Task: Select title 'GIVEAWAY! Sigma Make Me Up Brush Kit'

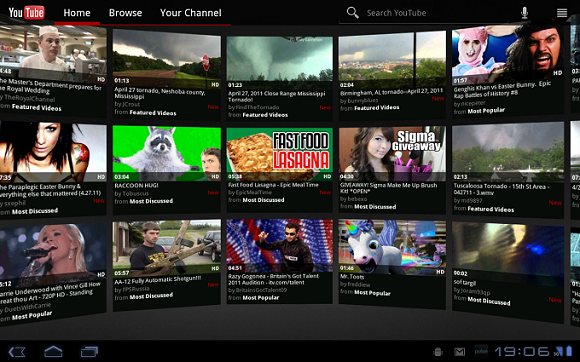Action: pos(388,188)
